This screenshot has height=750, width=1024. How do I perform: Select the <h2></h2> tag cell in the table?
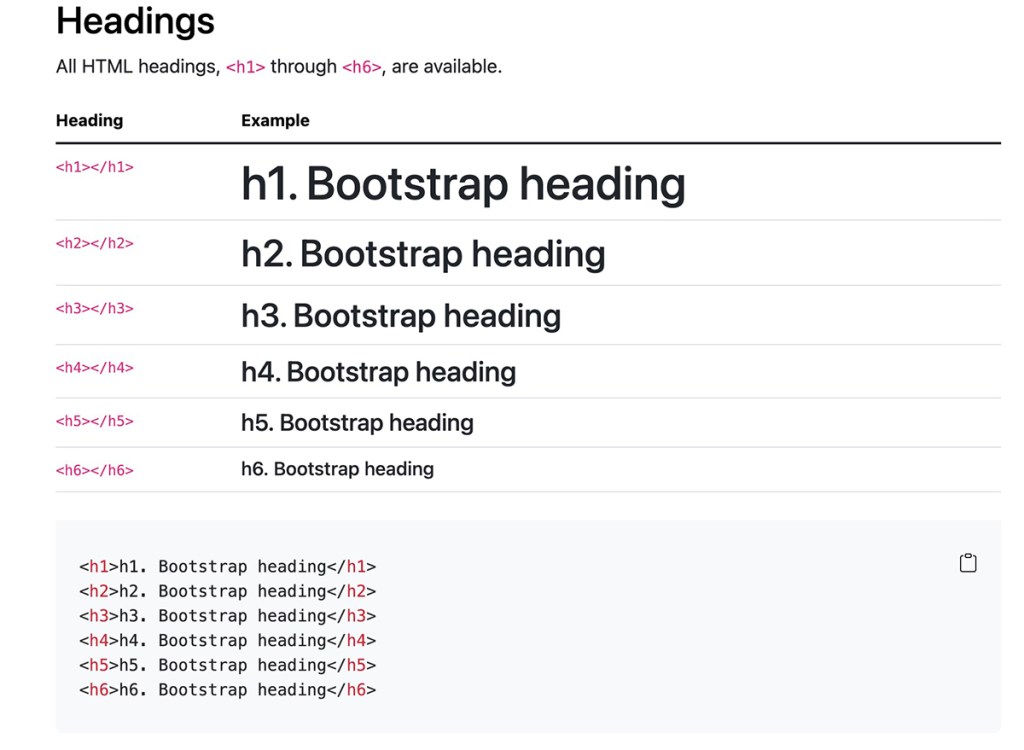94,243
